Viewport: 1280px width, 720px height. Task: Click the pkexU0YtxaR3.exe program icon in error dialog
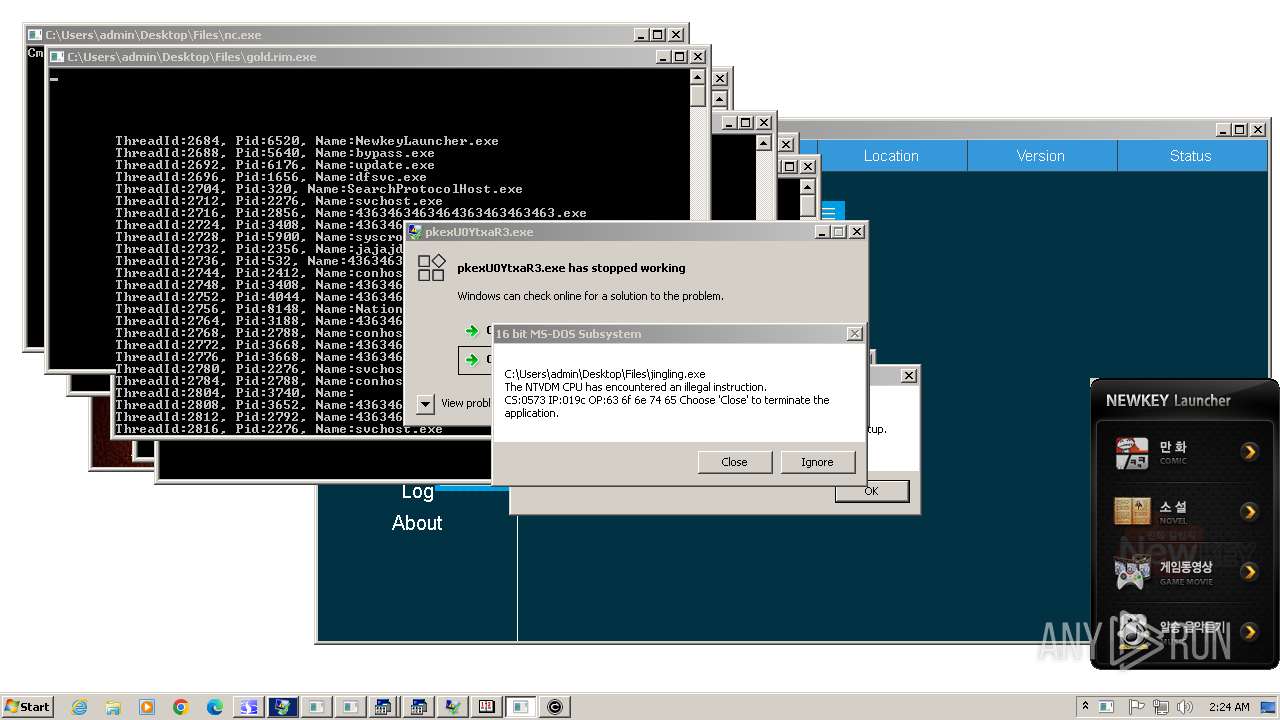pos(431,267)
